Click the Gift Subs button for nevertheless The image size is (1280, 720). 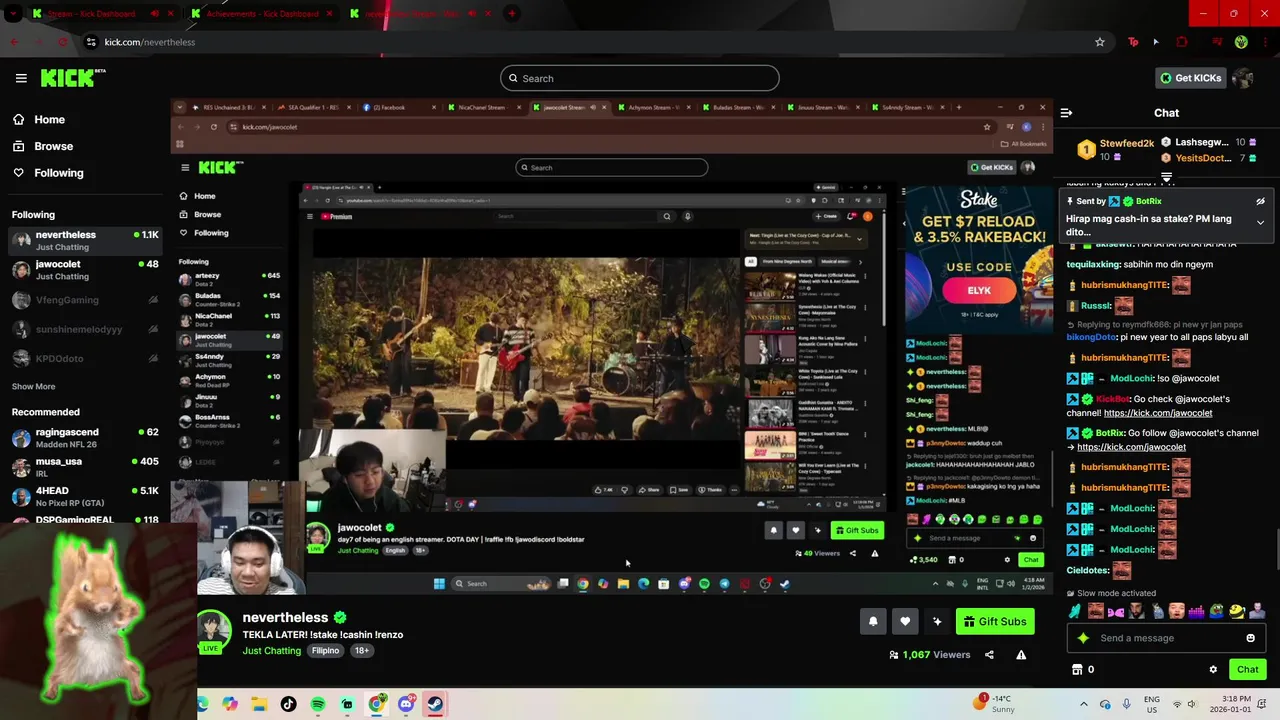995,621
